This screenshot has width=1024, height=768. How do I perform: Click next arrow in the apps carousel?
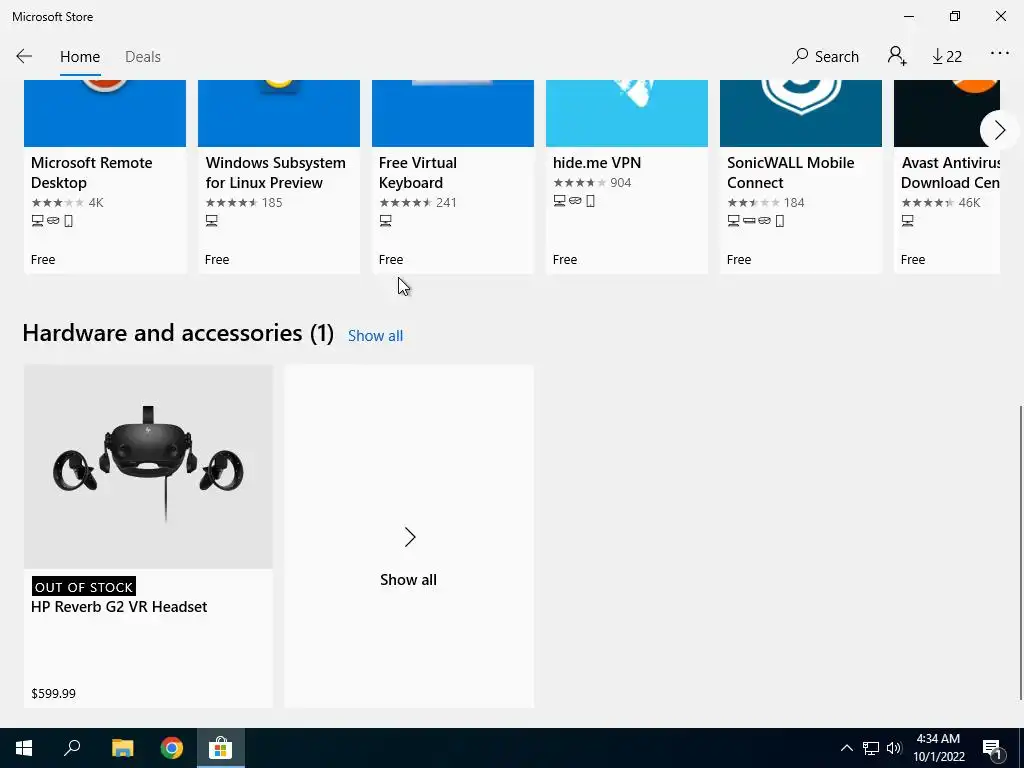pos(999,130)
